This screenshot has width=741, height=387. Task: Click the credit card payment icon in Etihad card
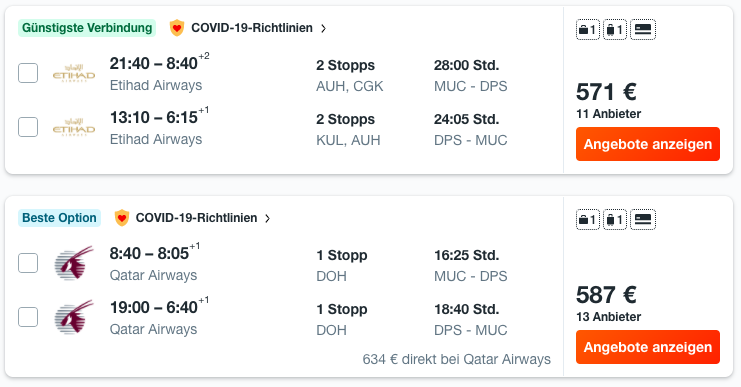(x=643, y=30)
